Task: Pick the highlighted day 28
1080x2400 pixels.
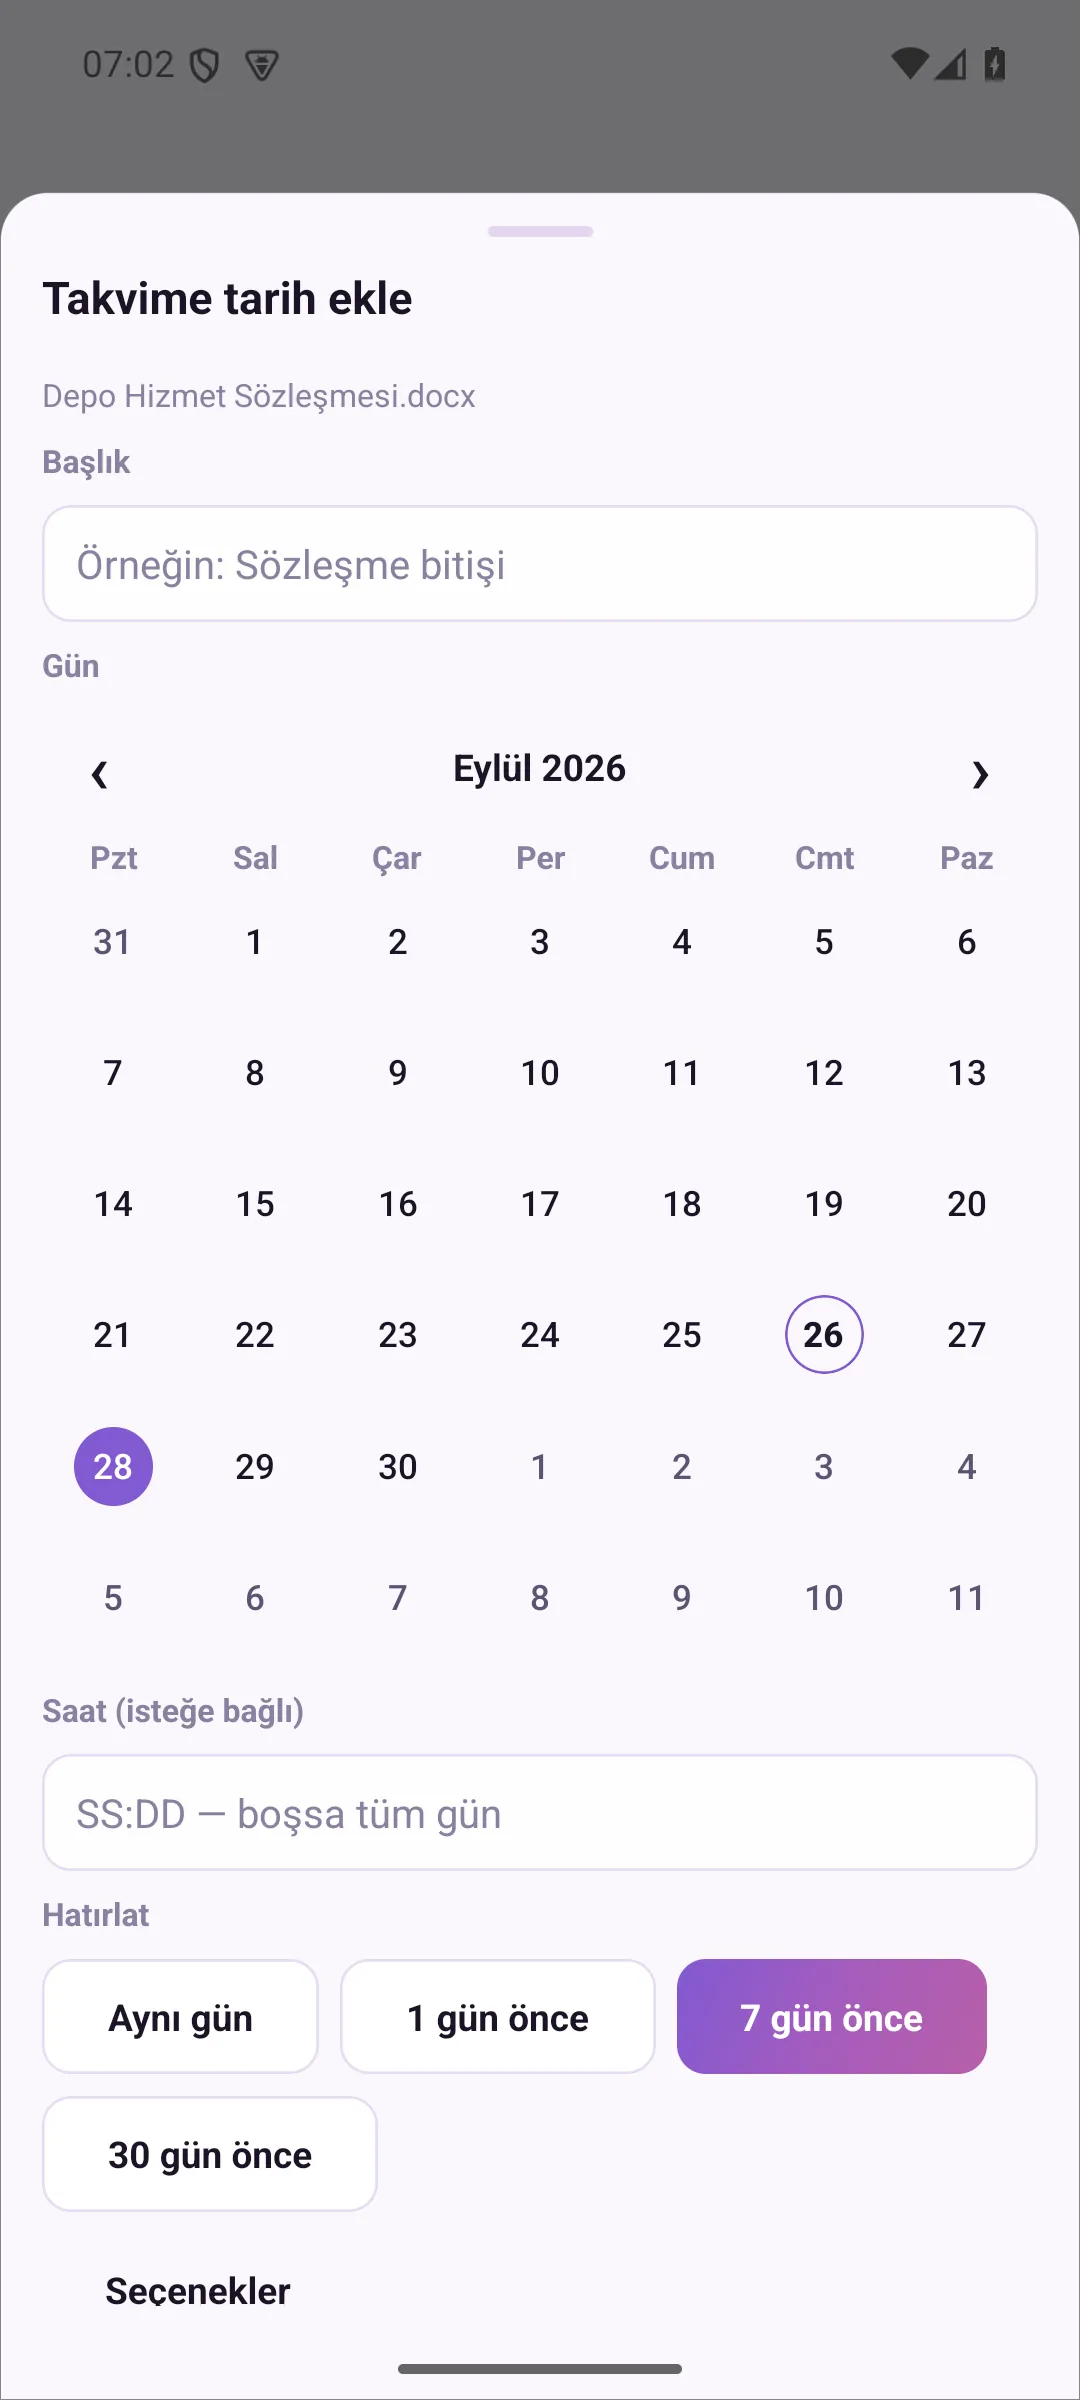Action: pyautogui.click(x=113, y=1466)
